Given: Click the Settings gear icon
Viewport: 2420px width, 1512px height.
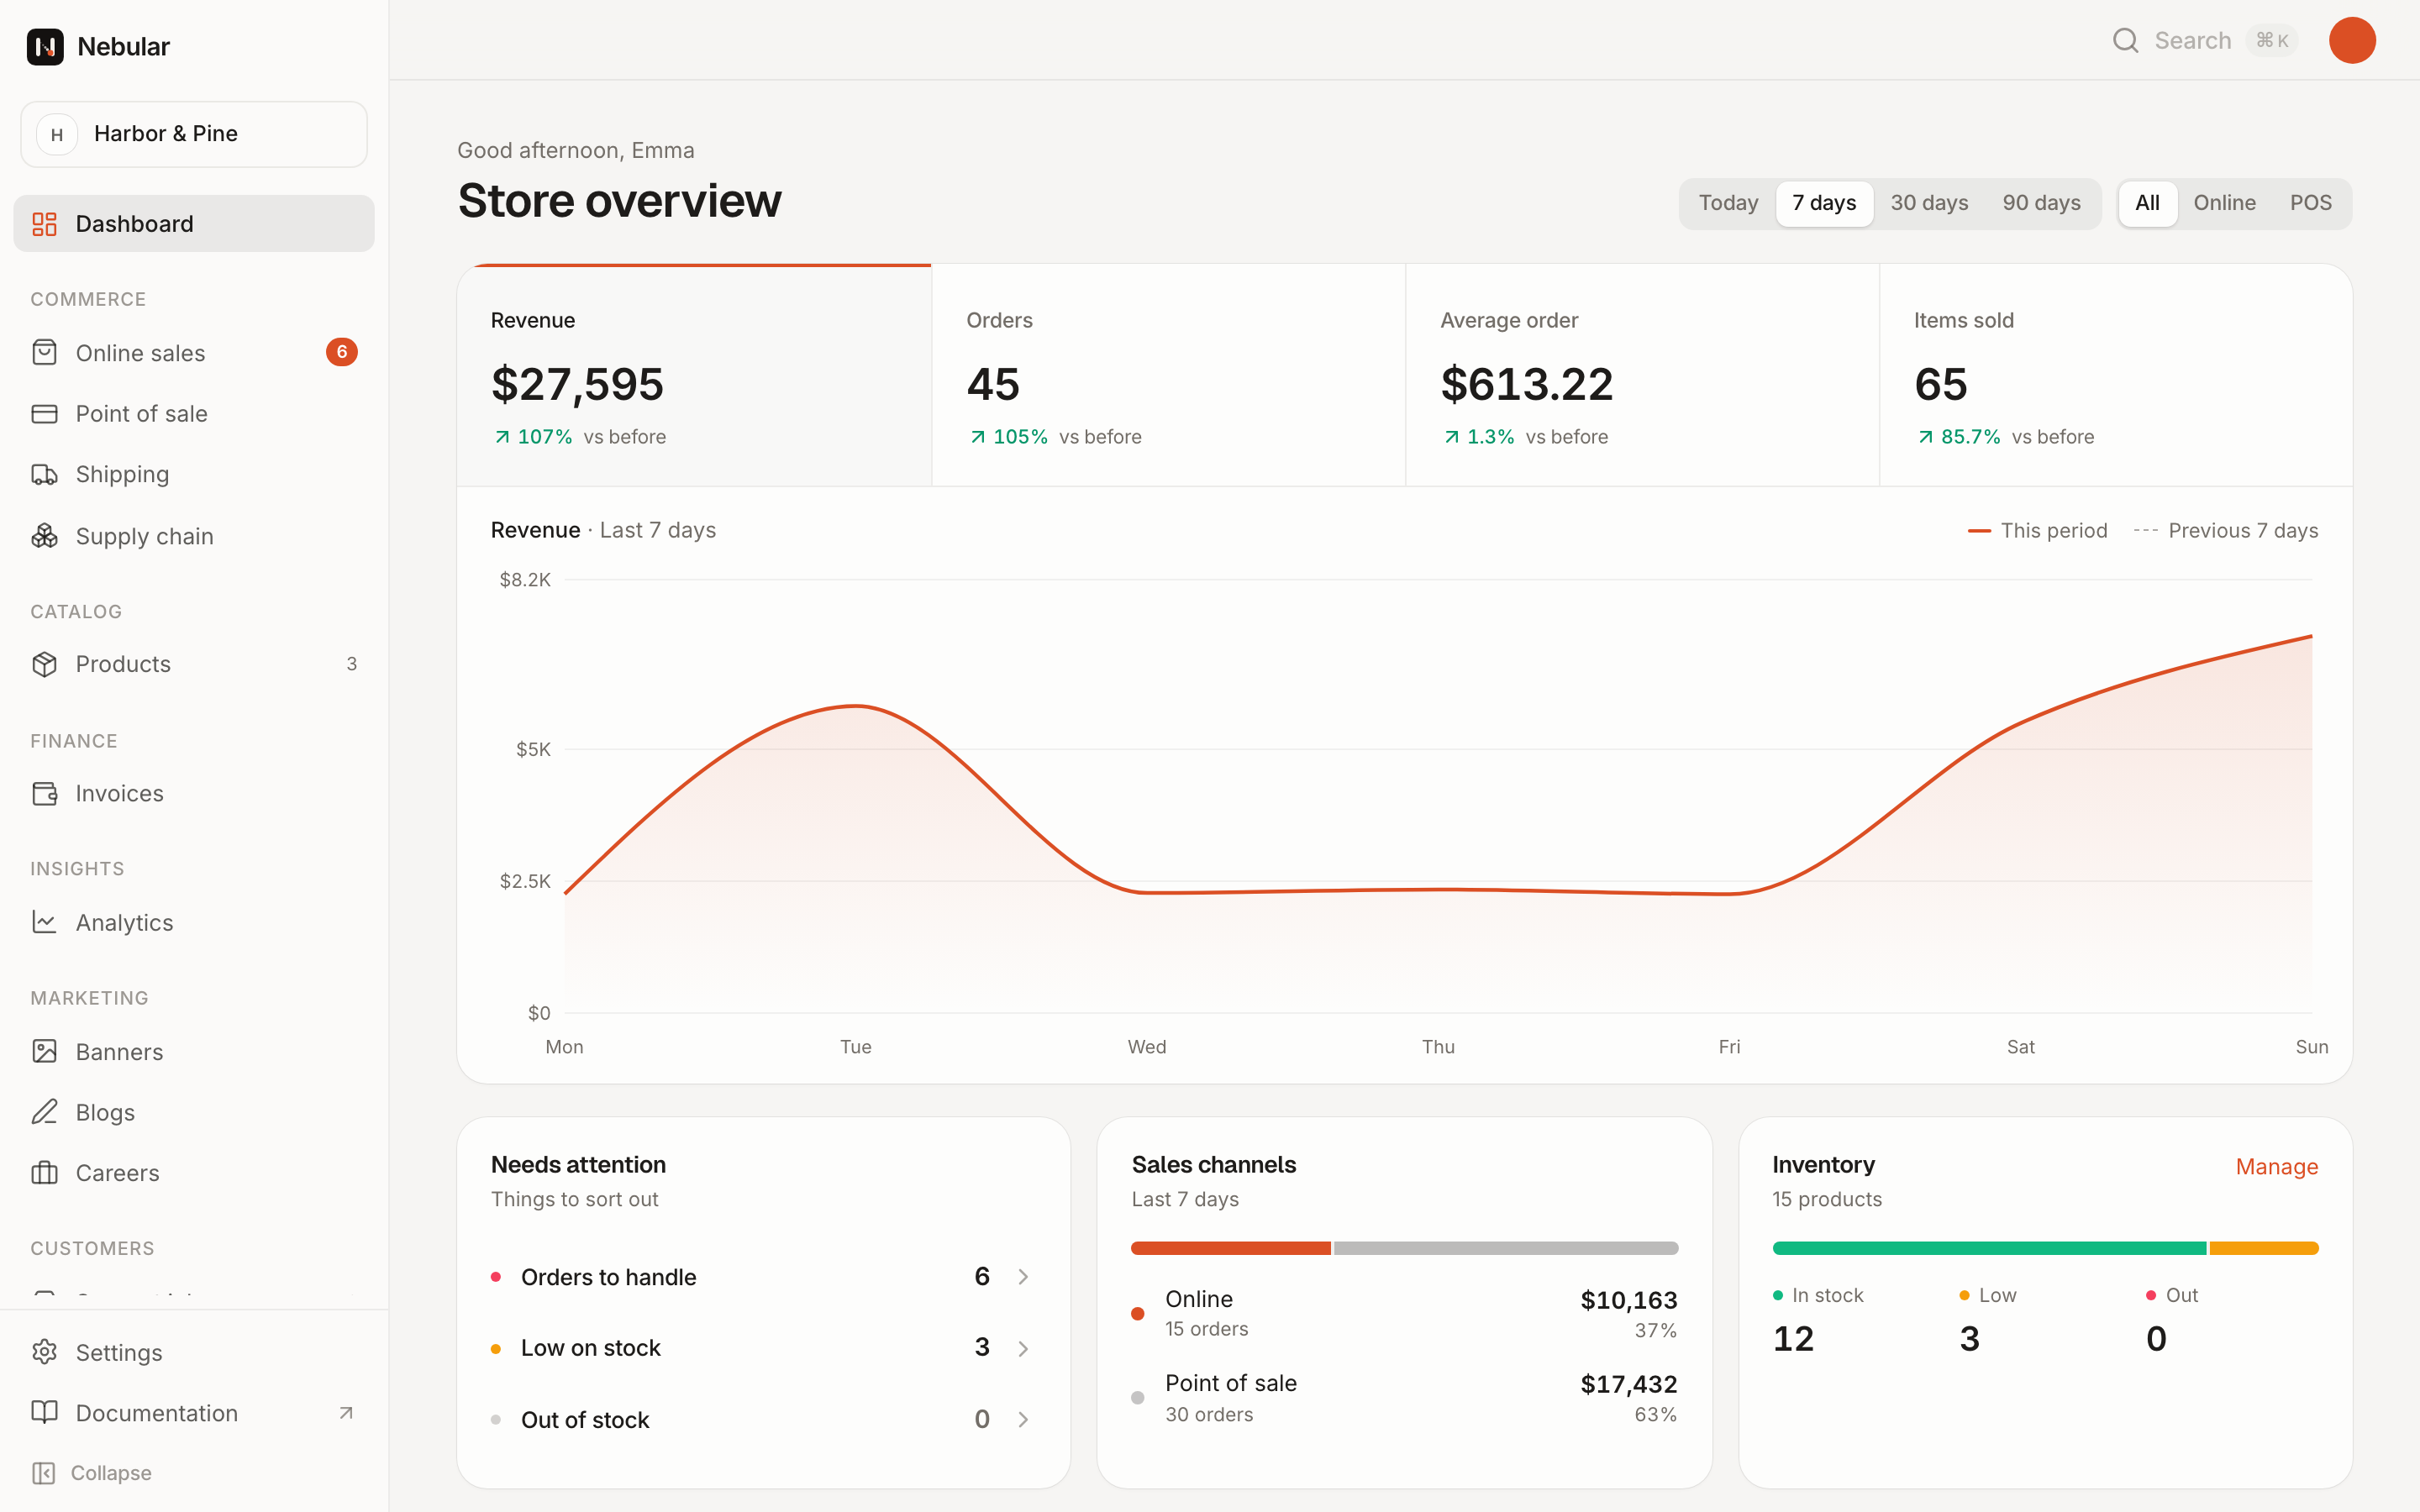Looking at the screenshot, I should [x=44, y=1352].
